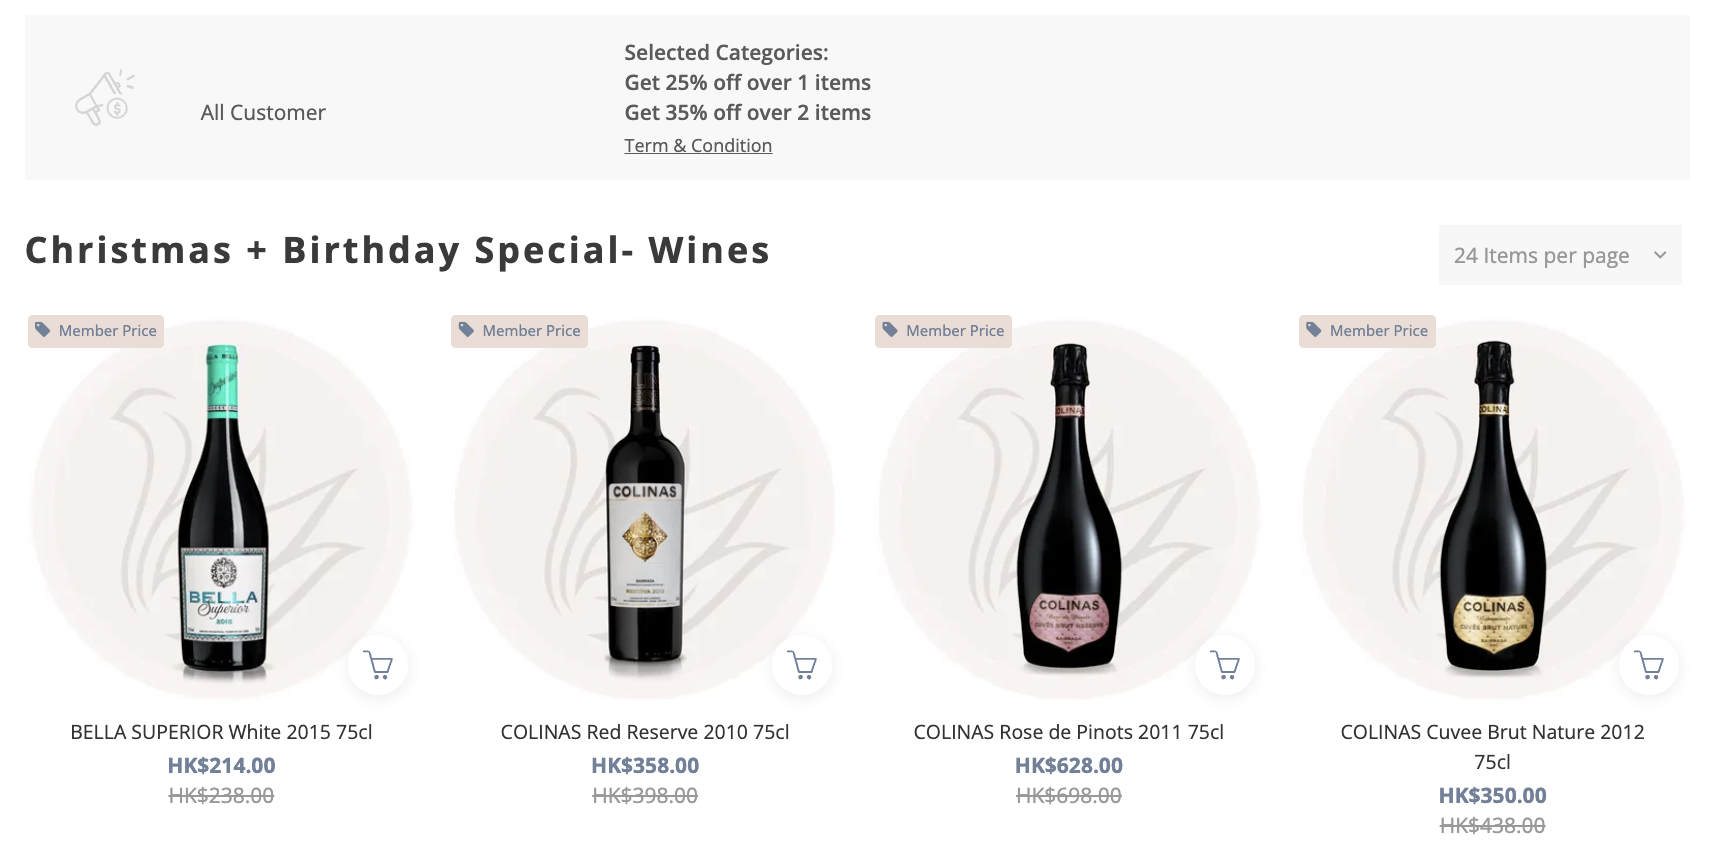Click the COLINAS Rose bottle image
This screenshot has height=852, width=1718.
tap(1068, 510)
